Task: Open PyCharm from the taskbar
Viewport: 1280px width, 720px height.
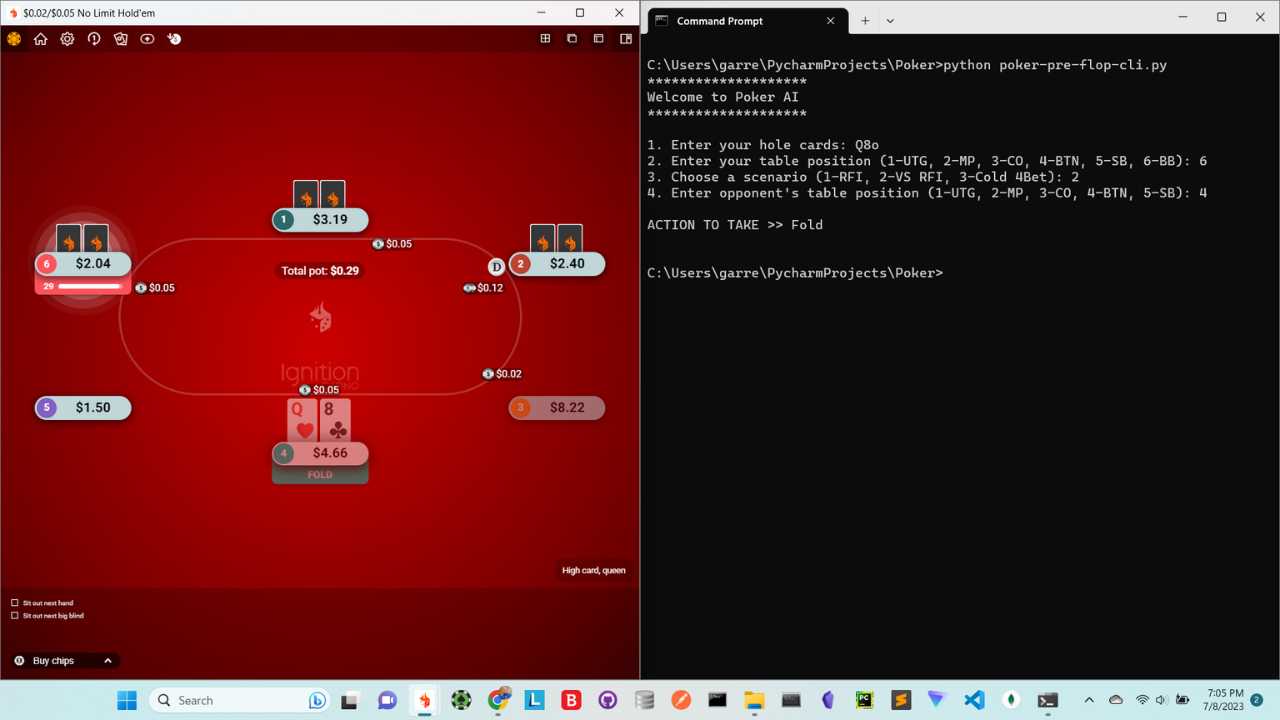Action: tap(864, 700)
